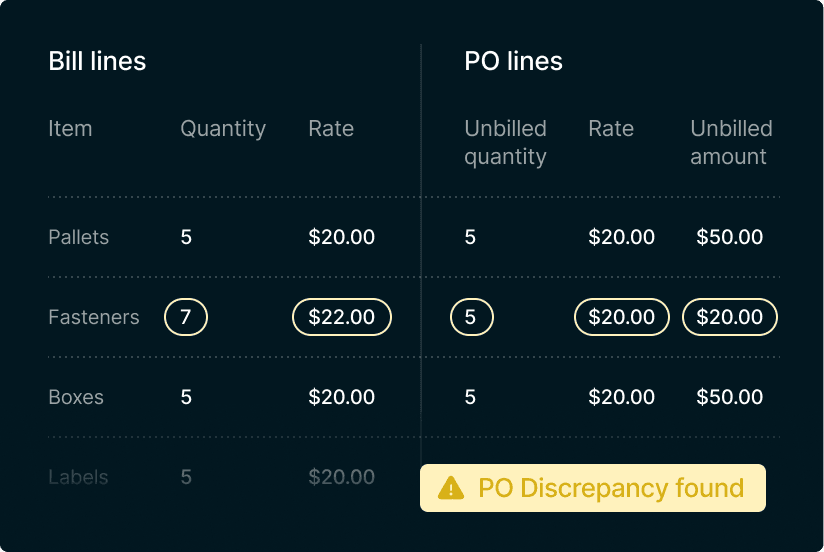Click the Boxes unbilled amount $50.00

pos(729,397)
